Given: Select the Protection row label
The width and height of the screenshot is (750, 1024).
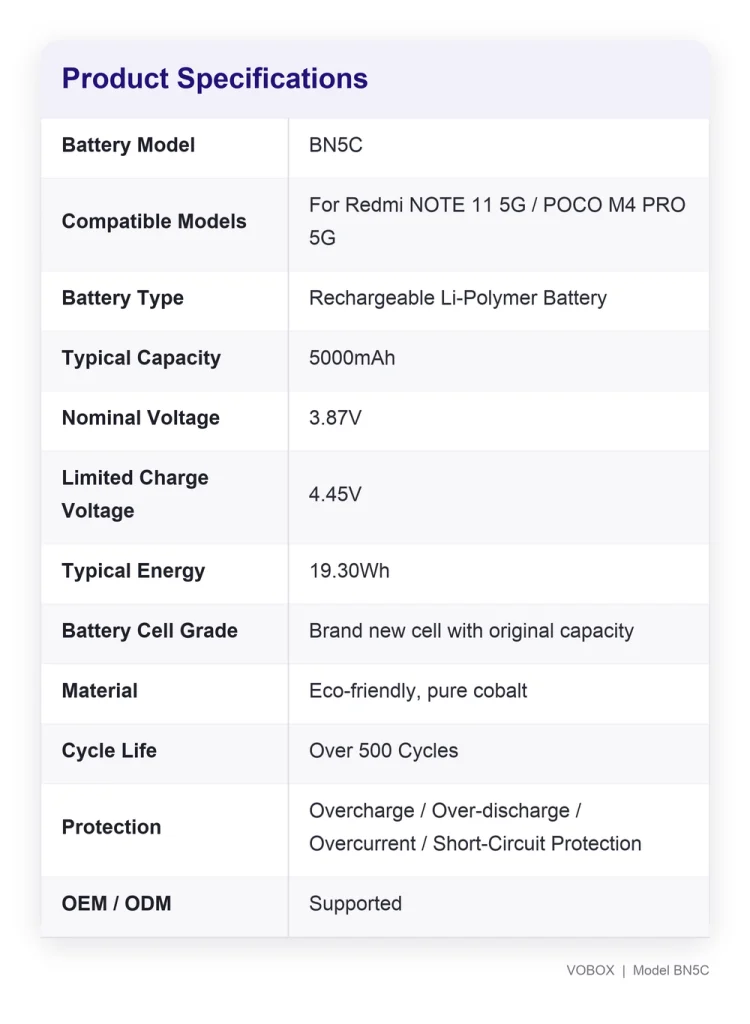Looking at the screenshot, I should [x=112, y=827].
